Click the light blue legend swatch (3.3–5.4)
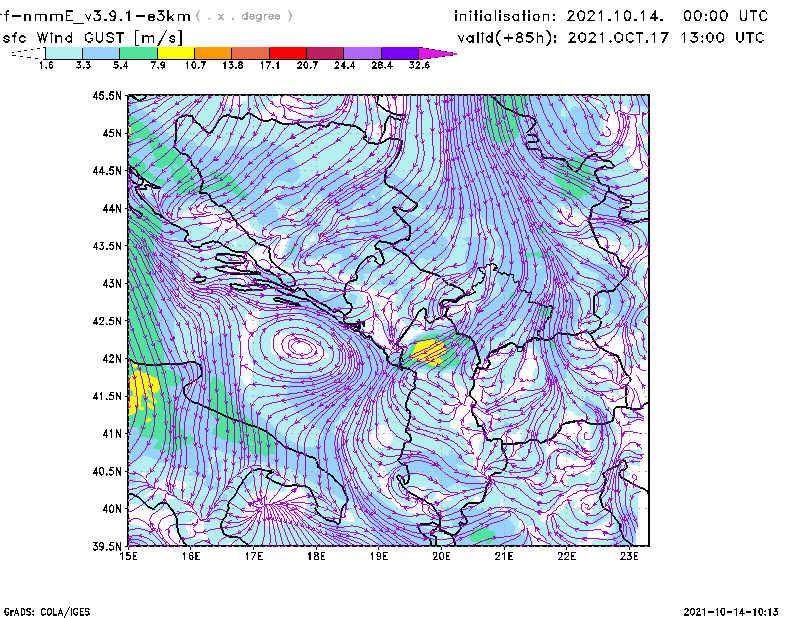Screen dimensions: 800x618 pos(101,53)
